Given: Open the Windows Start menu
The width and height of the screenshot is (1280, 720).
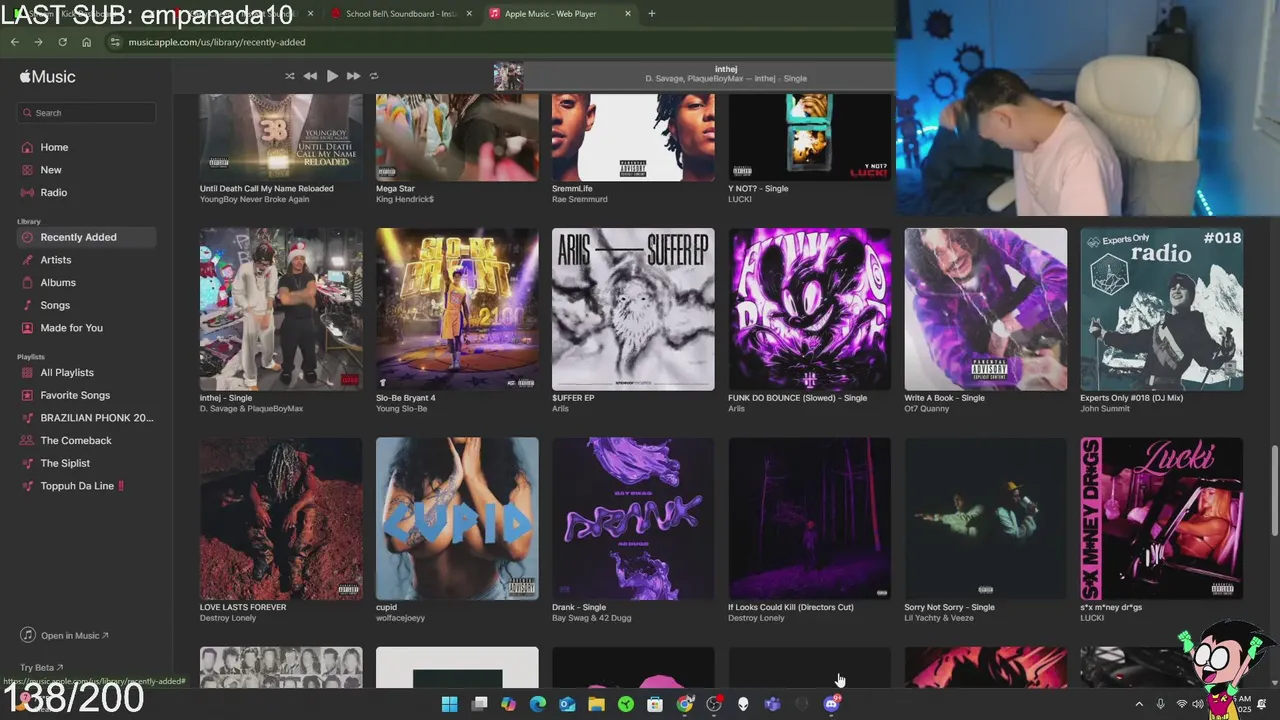Looking at the screenshot, I should tap(449, 704).
